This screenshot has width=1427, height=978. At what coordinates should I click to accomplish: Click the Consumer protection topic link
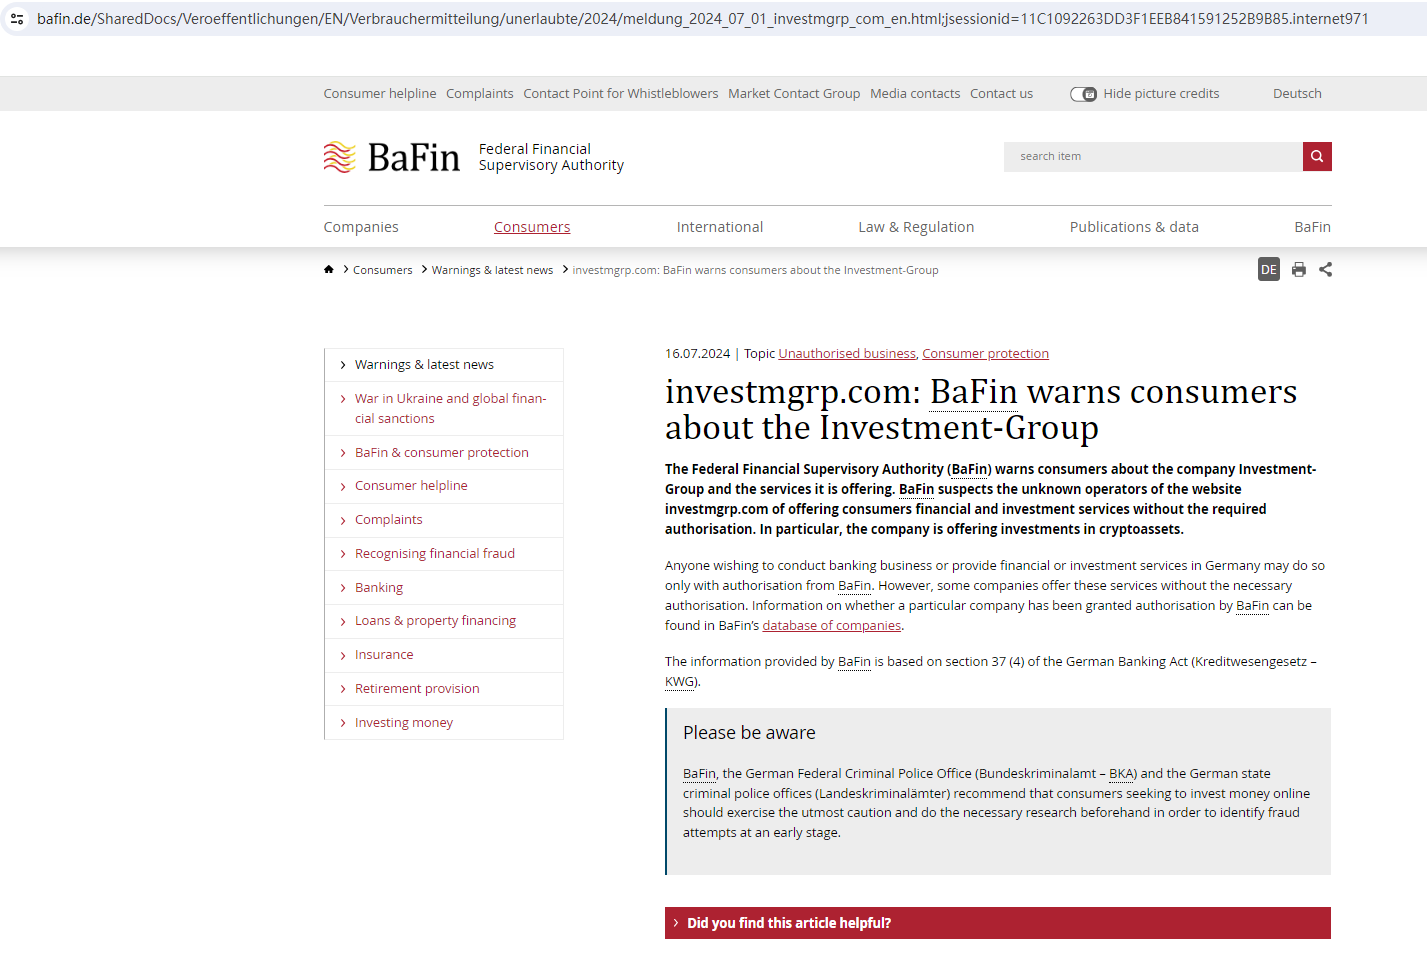click(x=985, y=354)
